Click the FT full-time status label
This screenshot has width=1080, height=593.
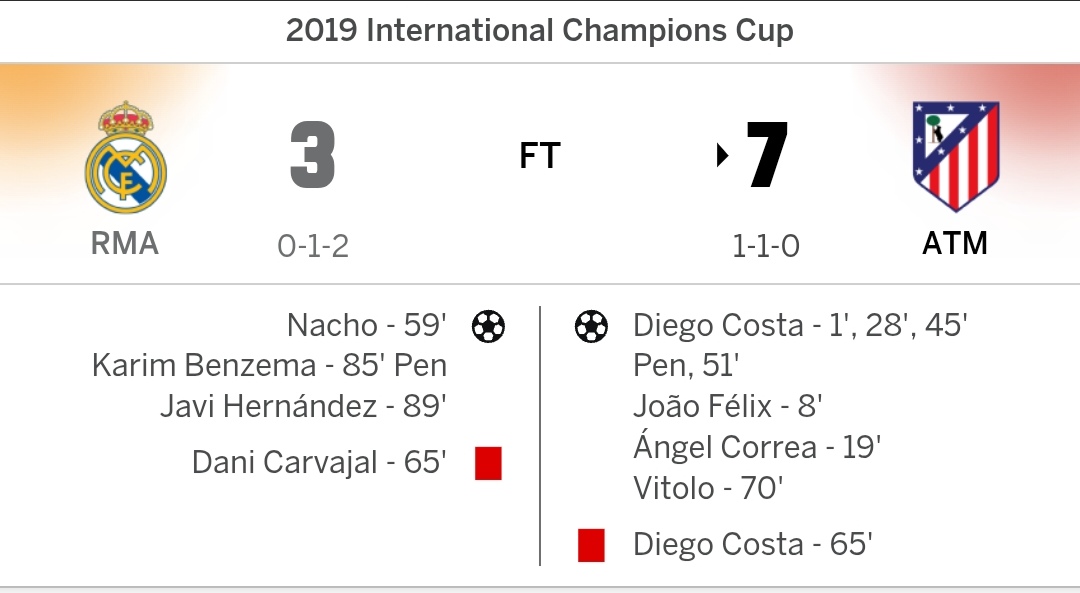540,156
